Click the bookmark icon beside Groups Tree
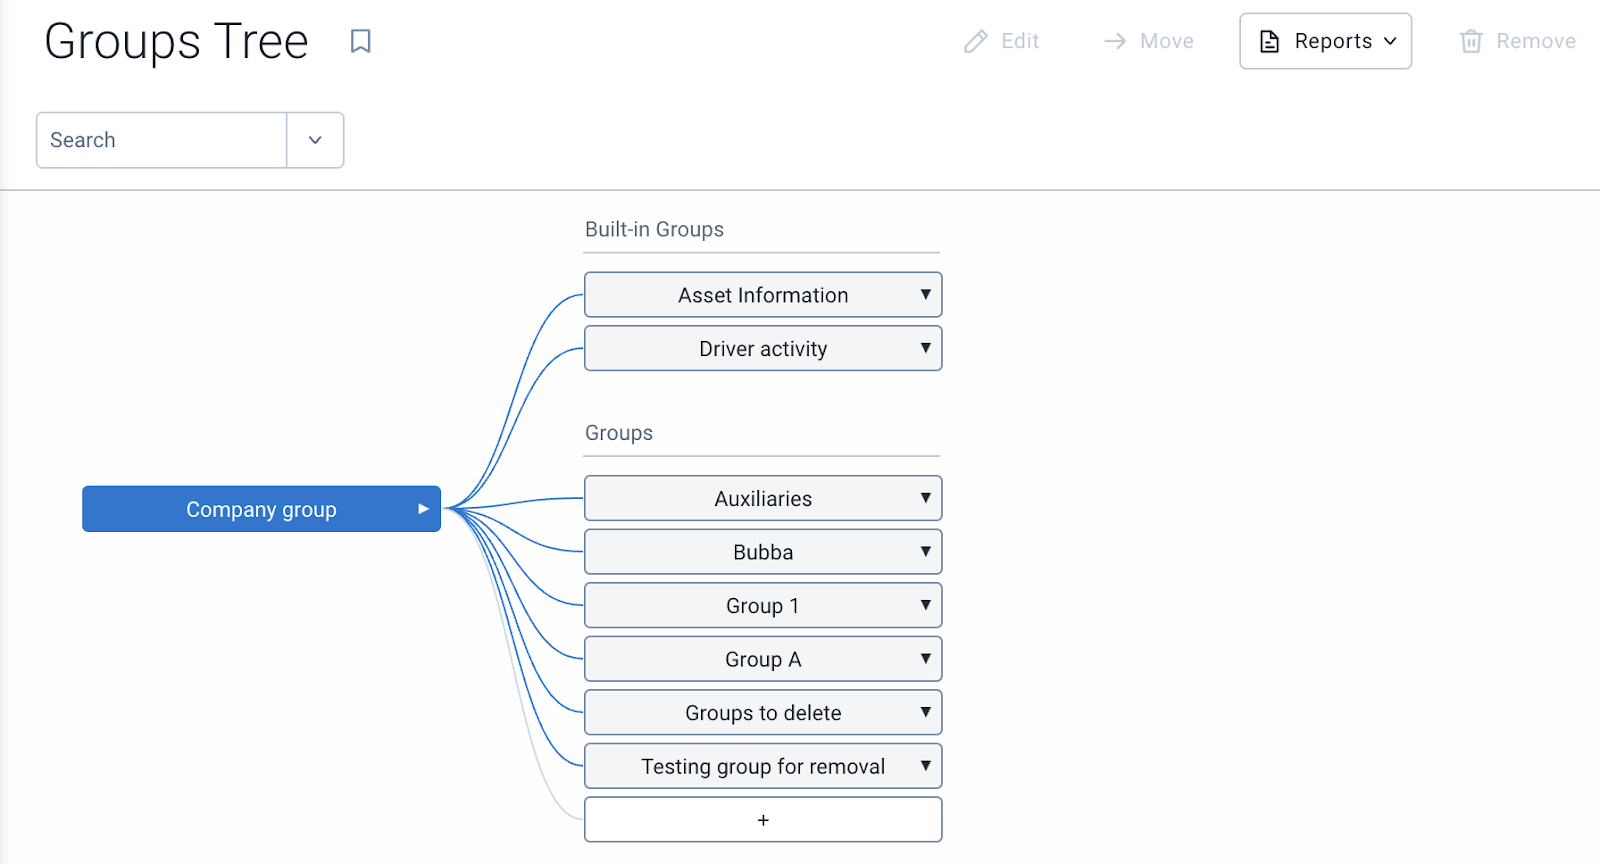The width and height of the screenshot is (1600, 864). tap(361, 41)
